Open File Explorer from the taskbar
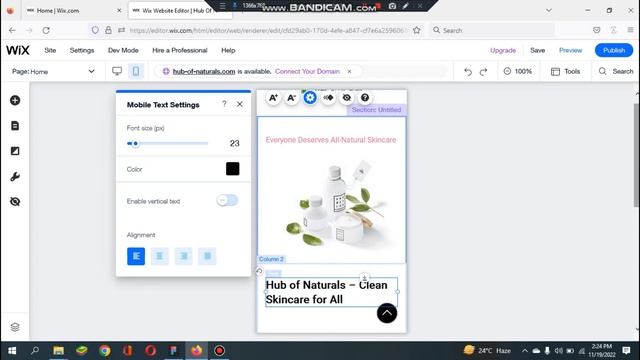The height and width of the screenshot is (360, 640). coord(58,351)
